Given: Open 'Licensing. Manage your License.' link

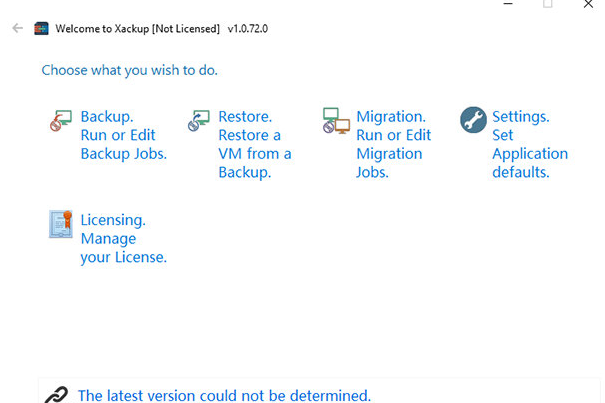Looking at the screenshot, I should (x=123, y=239).
